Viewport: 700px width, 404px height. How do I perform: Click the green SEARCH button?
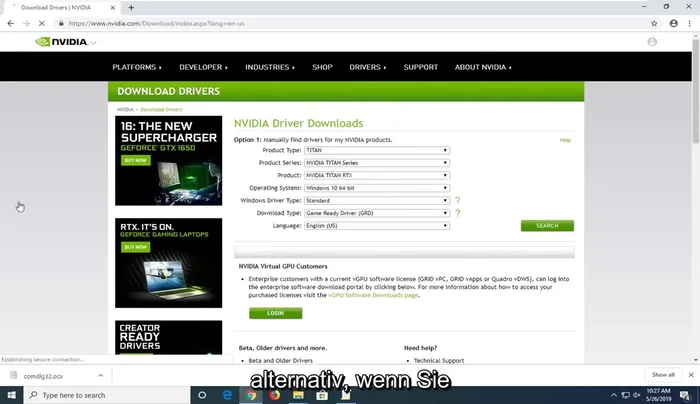[x=547, y=226]
